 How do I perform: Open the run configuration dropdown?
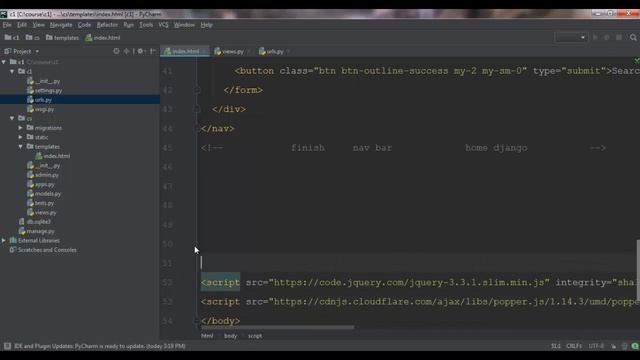(x=571, y=37)
